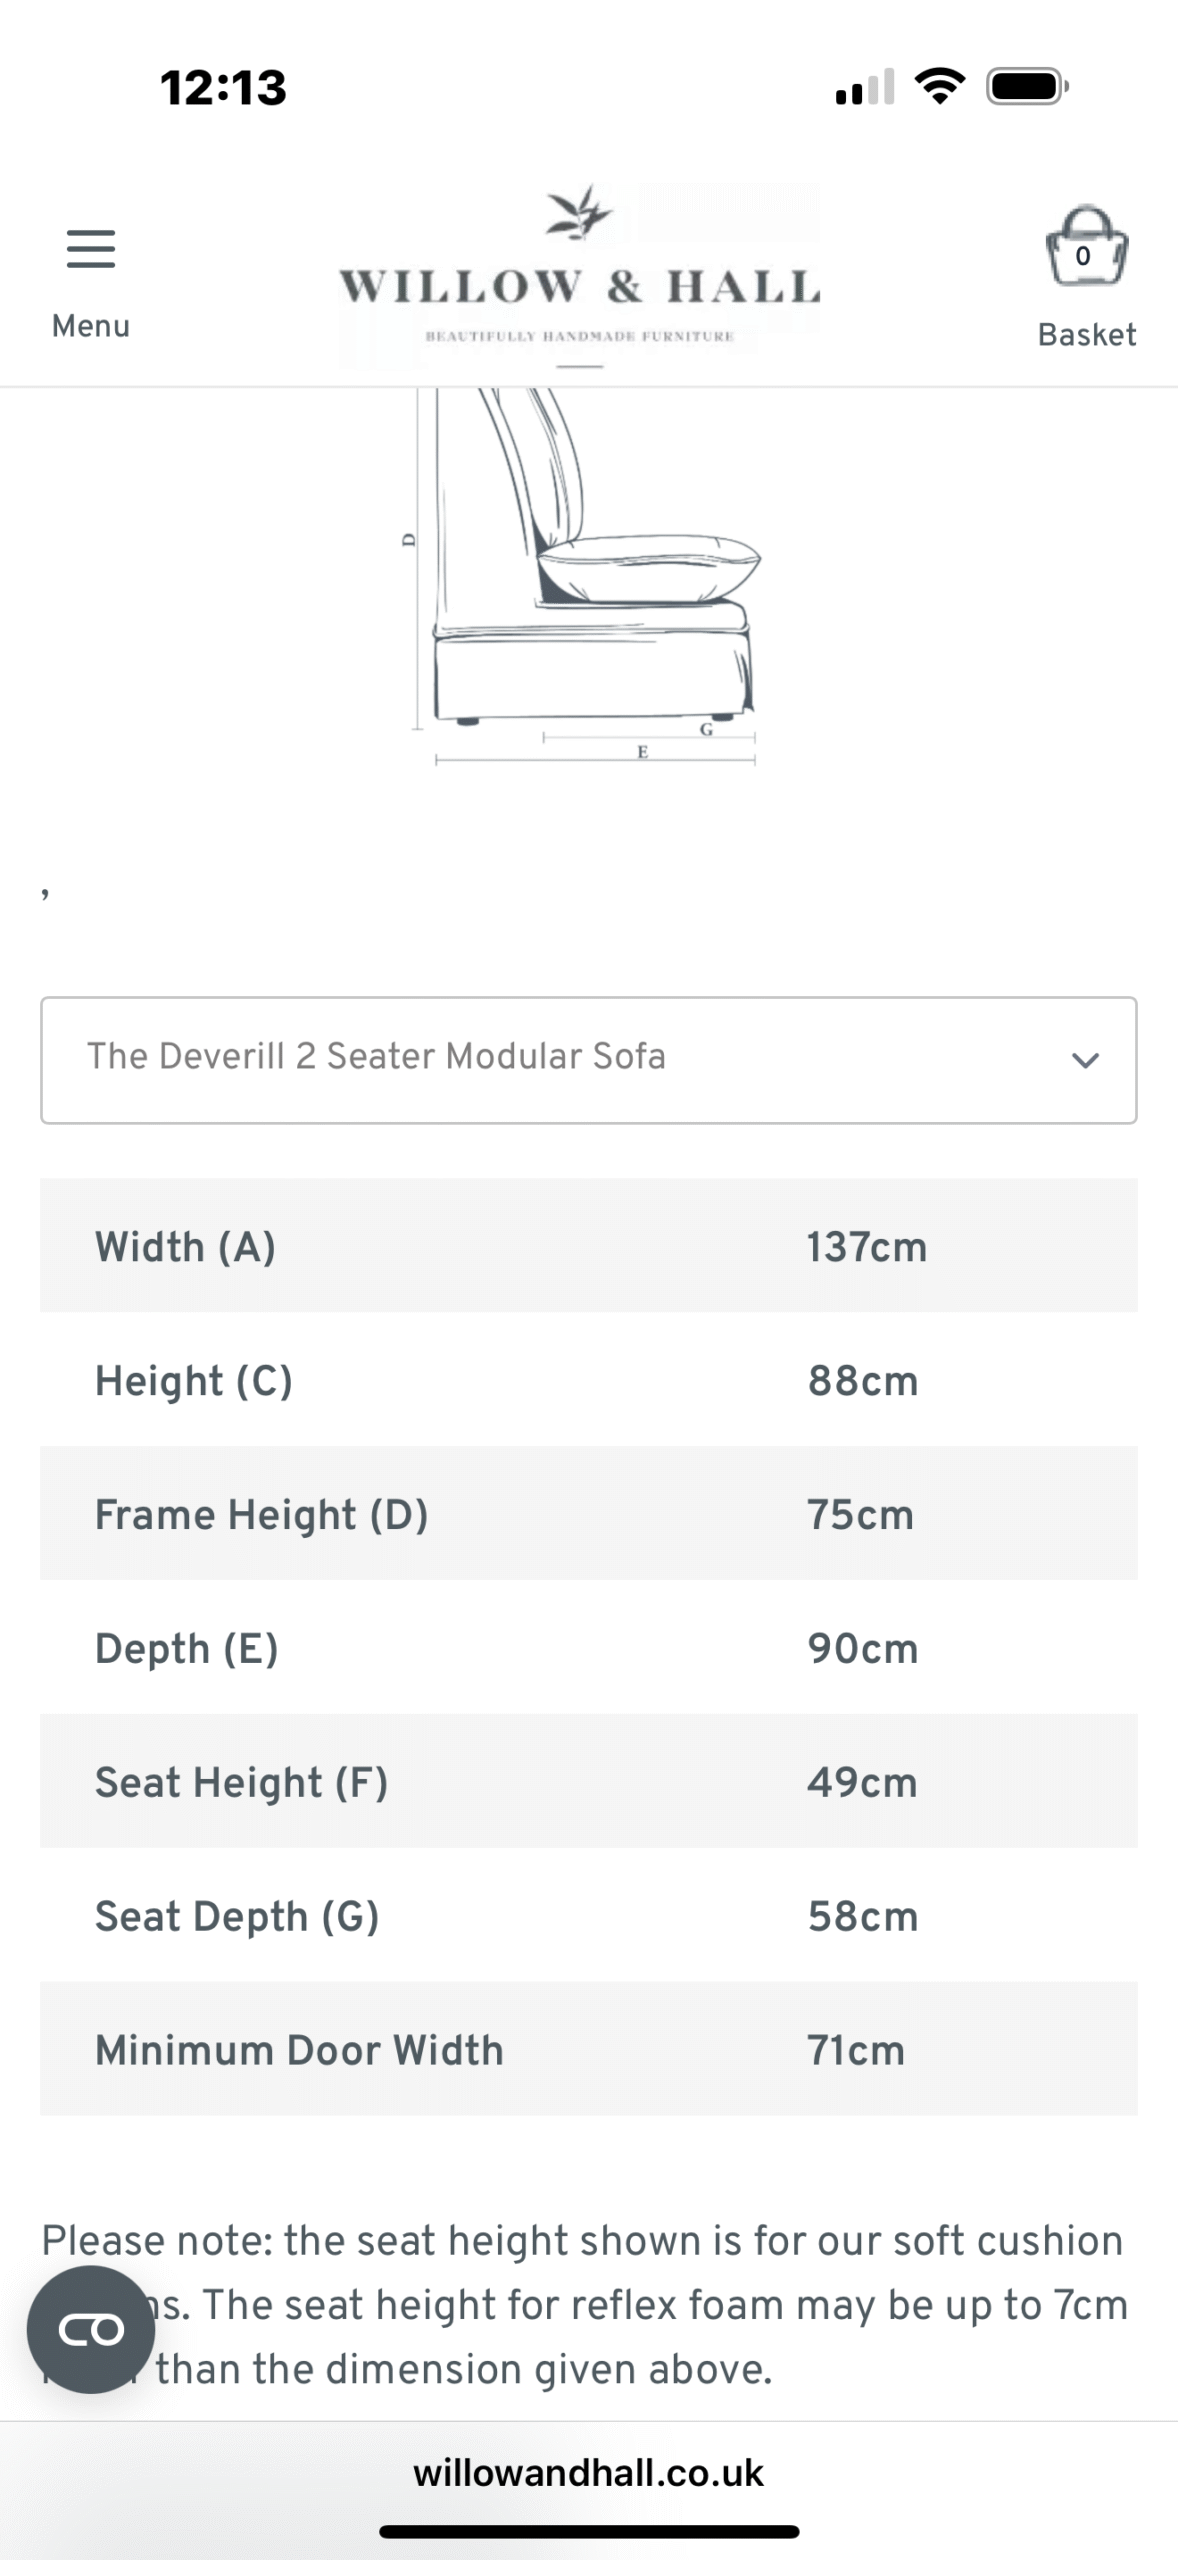Select the Width (A) table row
Image resolution: width=1178 pixels, height=2560 pixels.
588,1246
